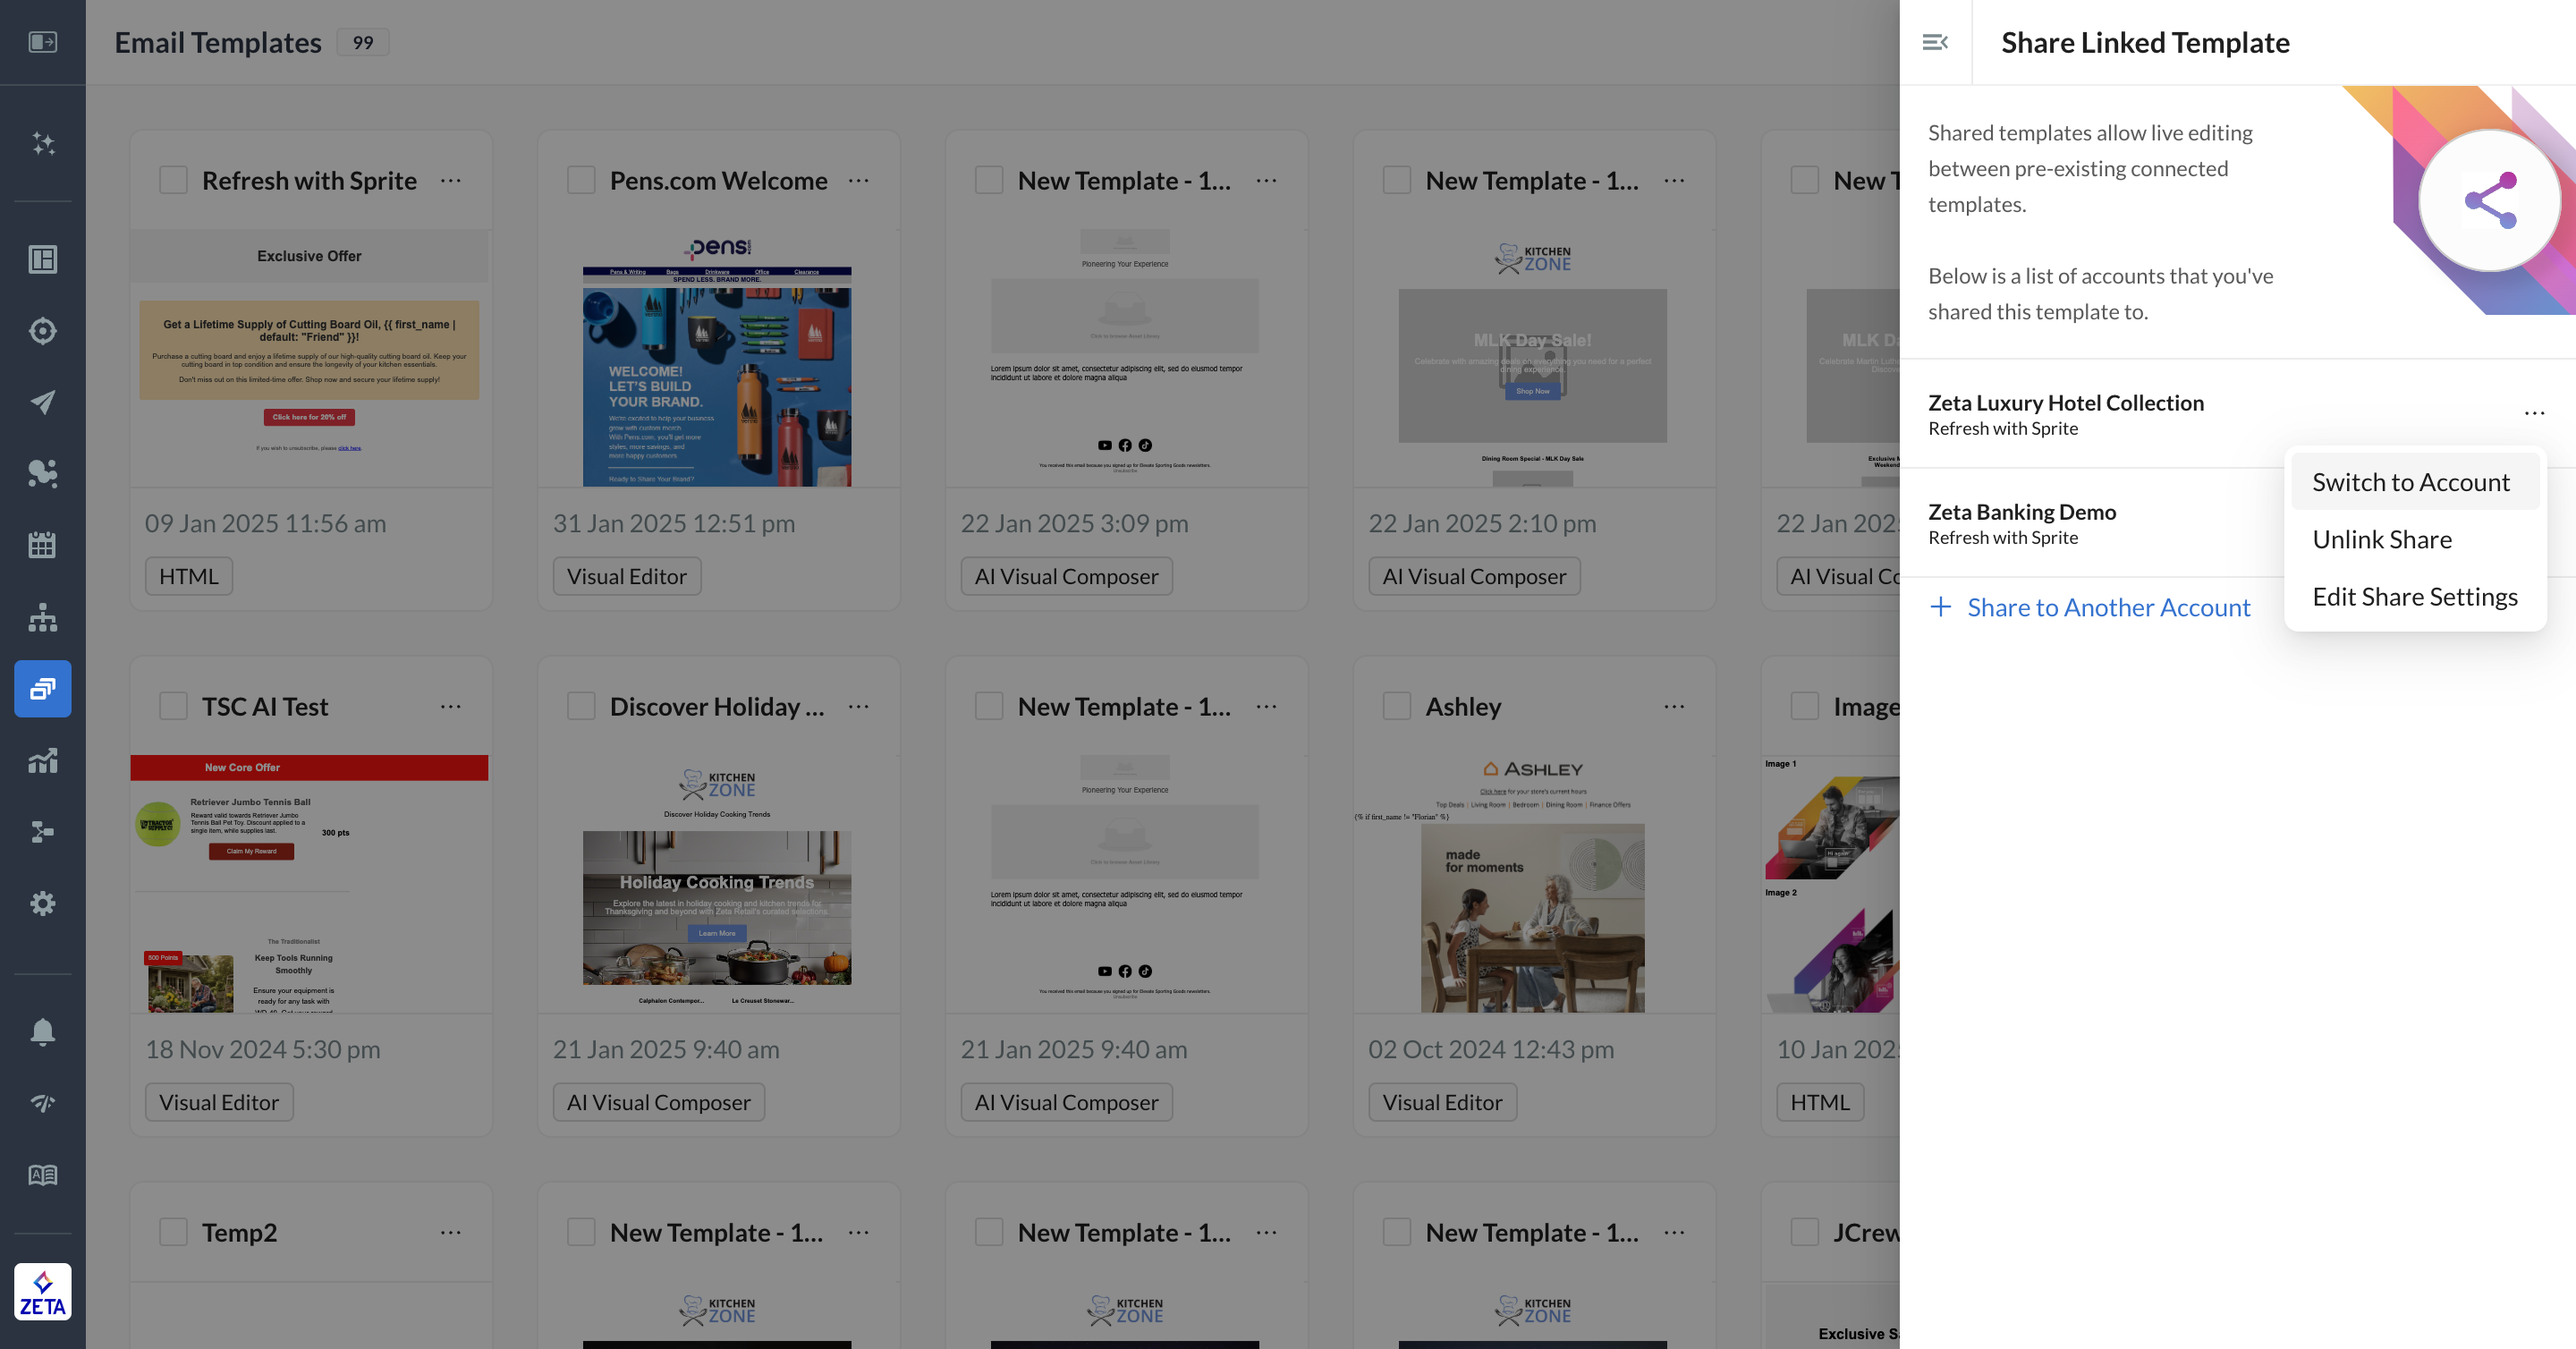Click the Email Templates page heading
This screenshot has width=2576, height=1349.
pos(218,42)
